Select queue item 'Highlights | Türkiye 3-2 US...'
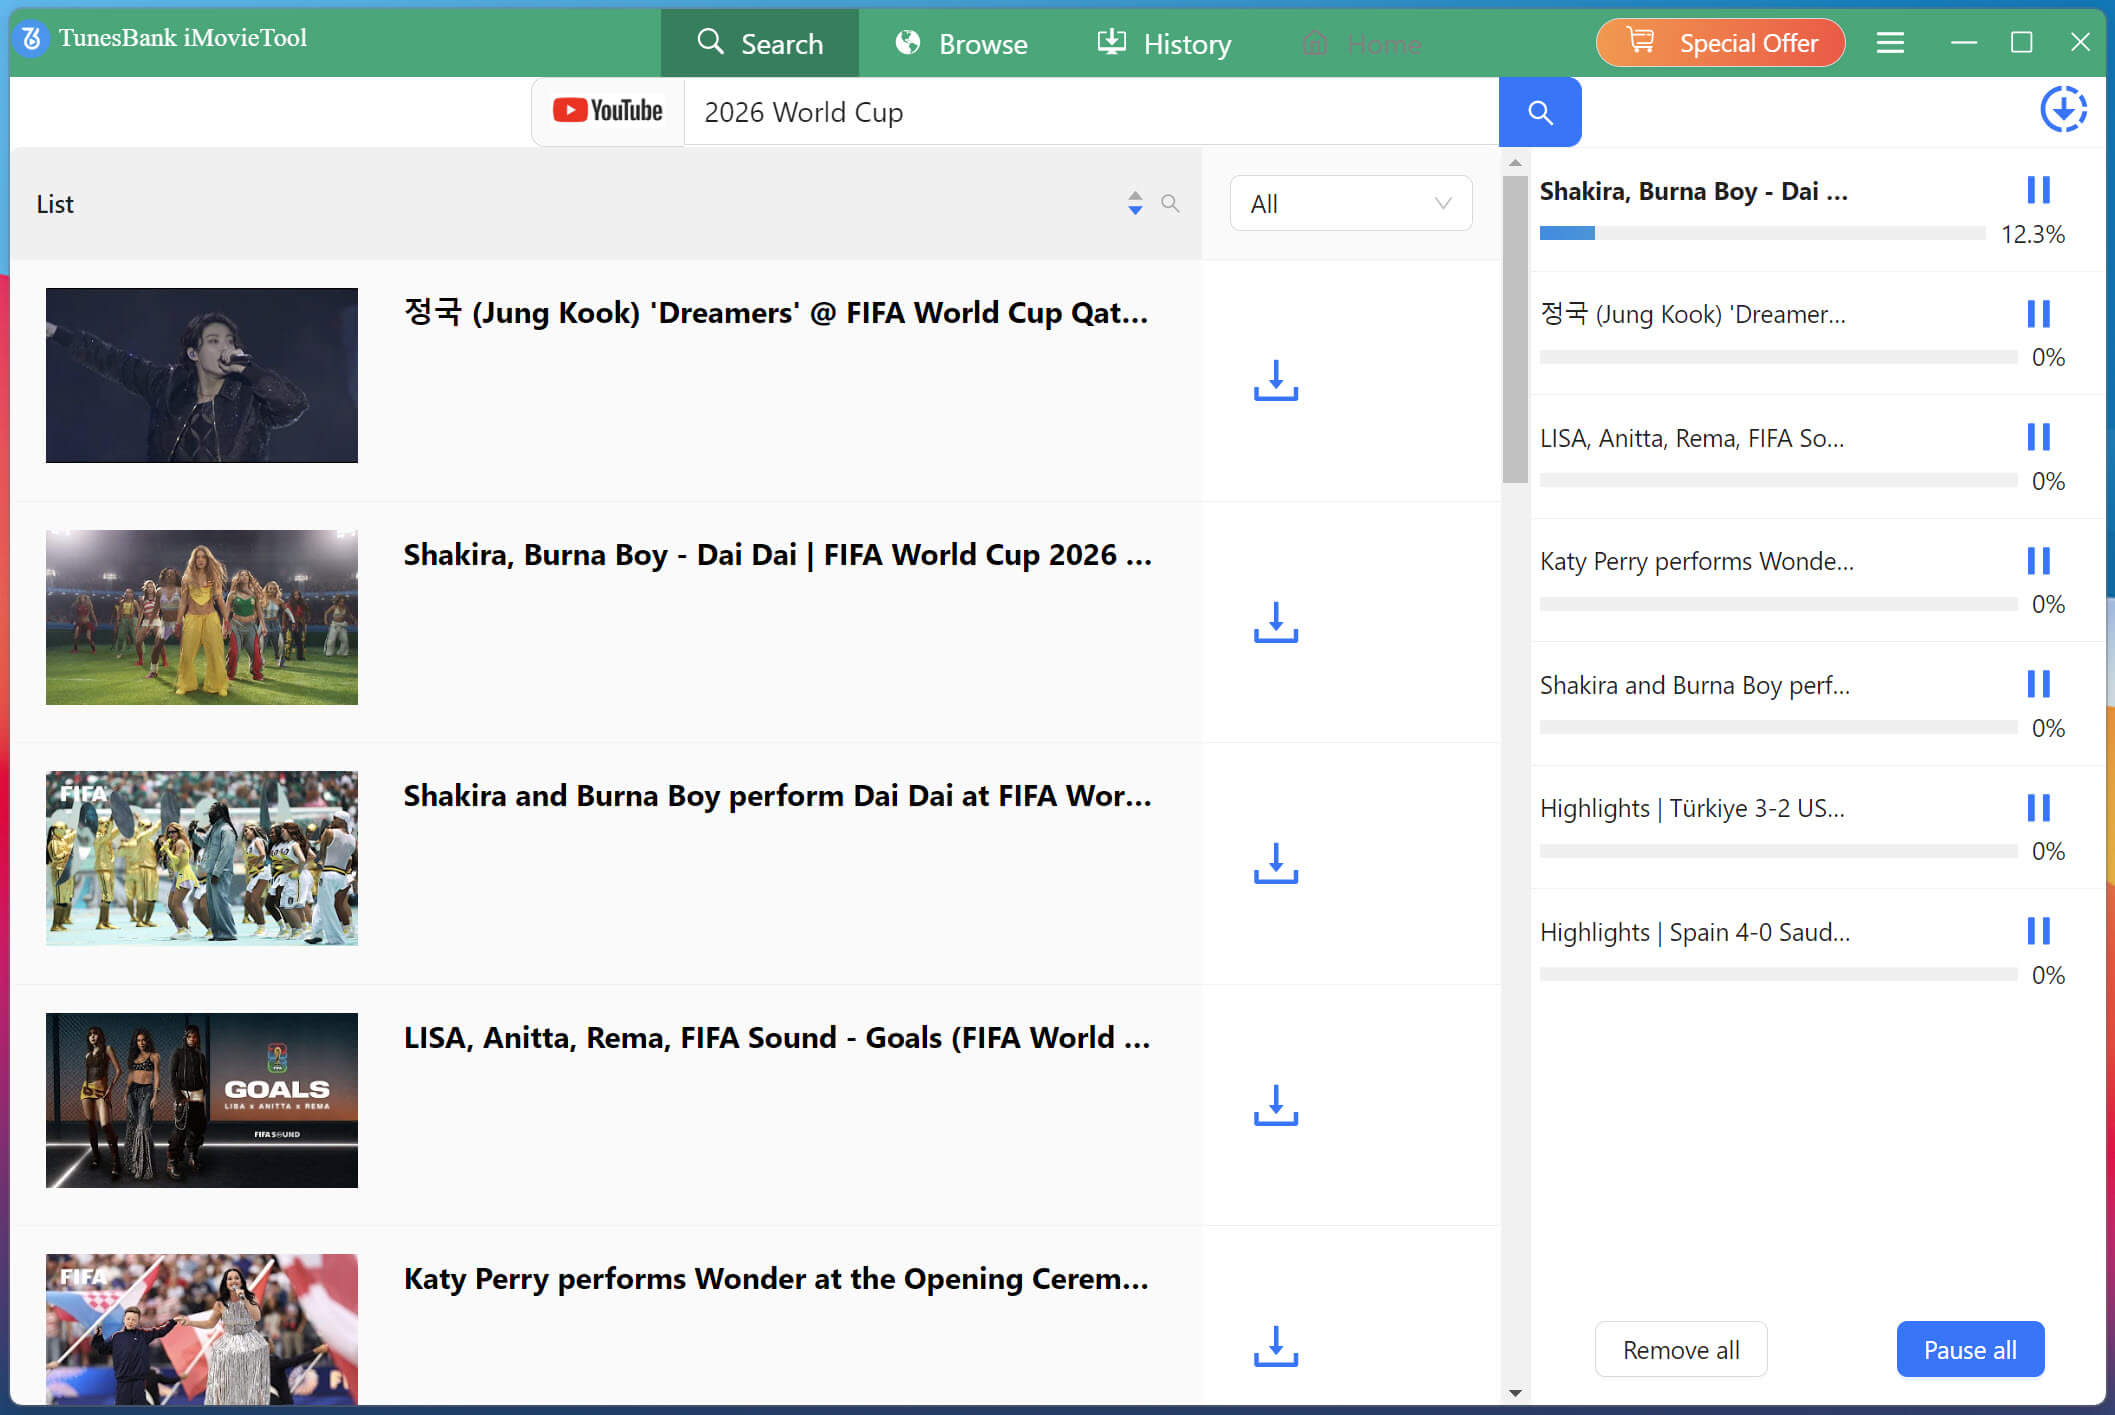This screenshot has width=2115, height=1415. [x=1692, y=808]
